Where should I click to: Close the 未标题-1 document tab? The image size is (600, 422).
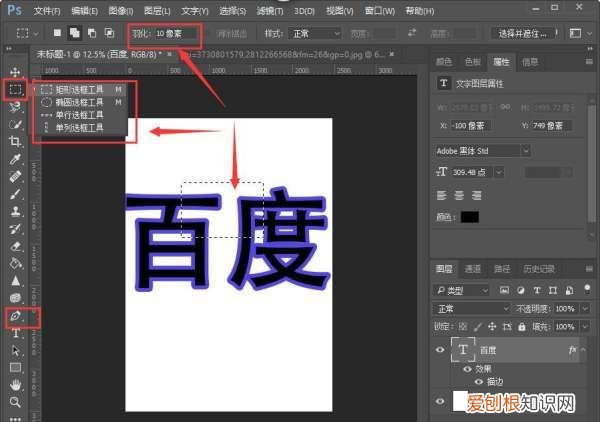coord(169,54)
